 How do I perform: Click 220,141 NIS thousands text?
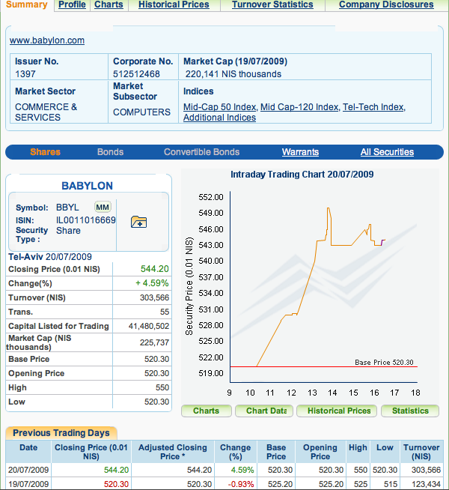(x=233, y=74)
